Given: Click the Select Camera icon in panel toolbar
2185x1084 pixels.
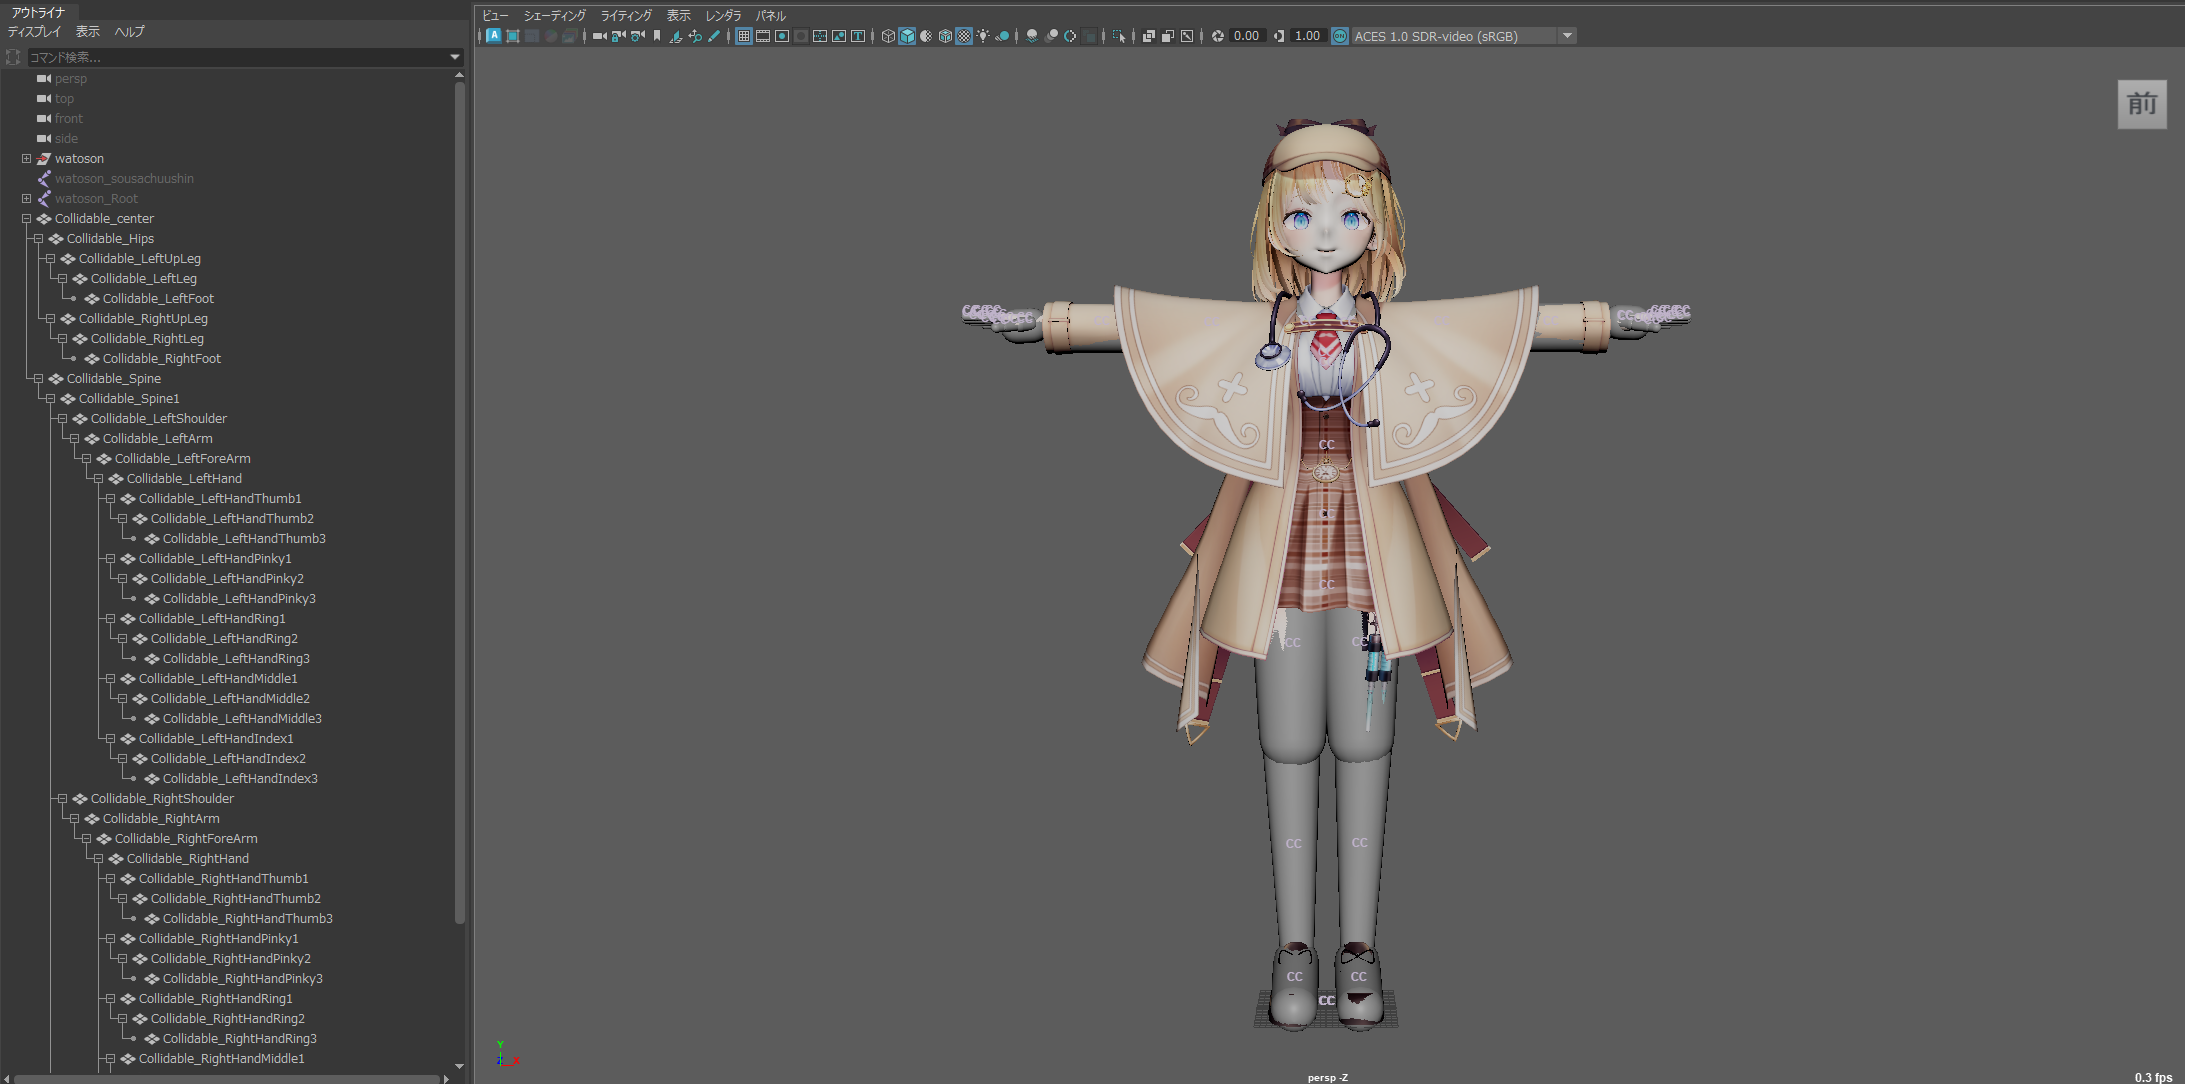Looking at the screenshot, I should 599,36.
